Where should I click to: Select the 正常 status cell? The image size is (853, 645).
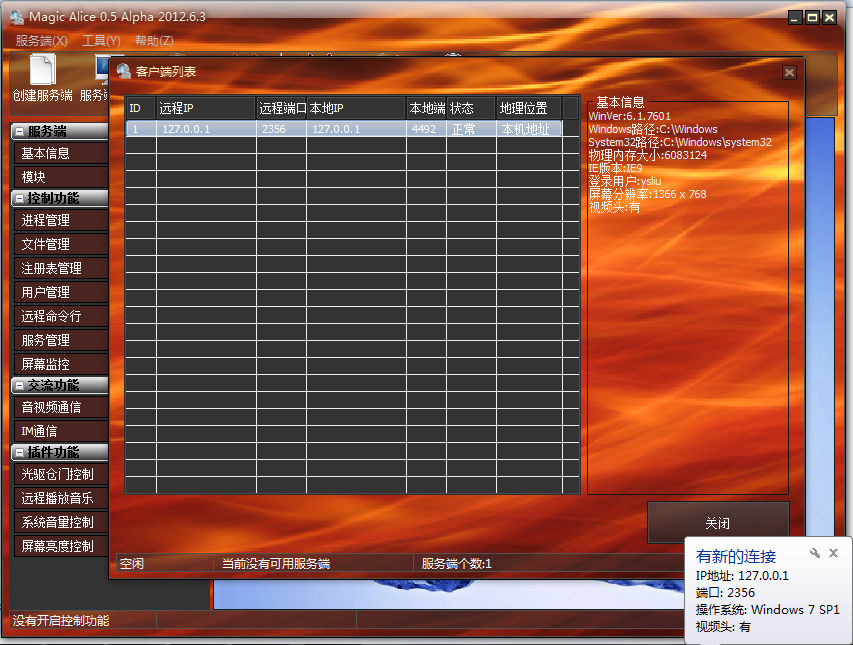pos(471,129)
